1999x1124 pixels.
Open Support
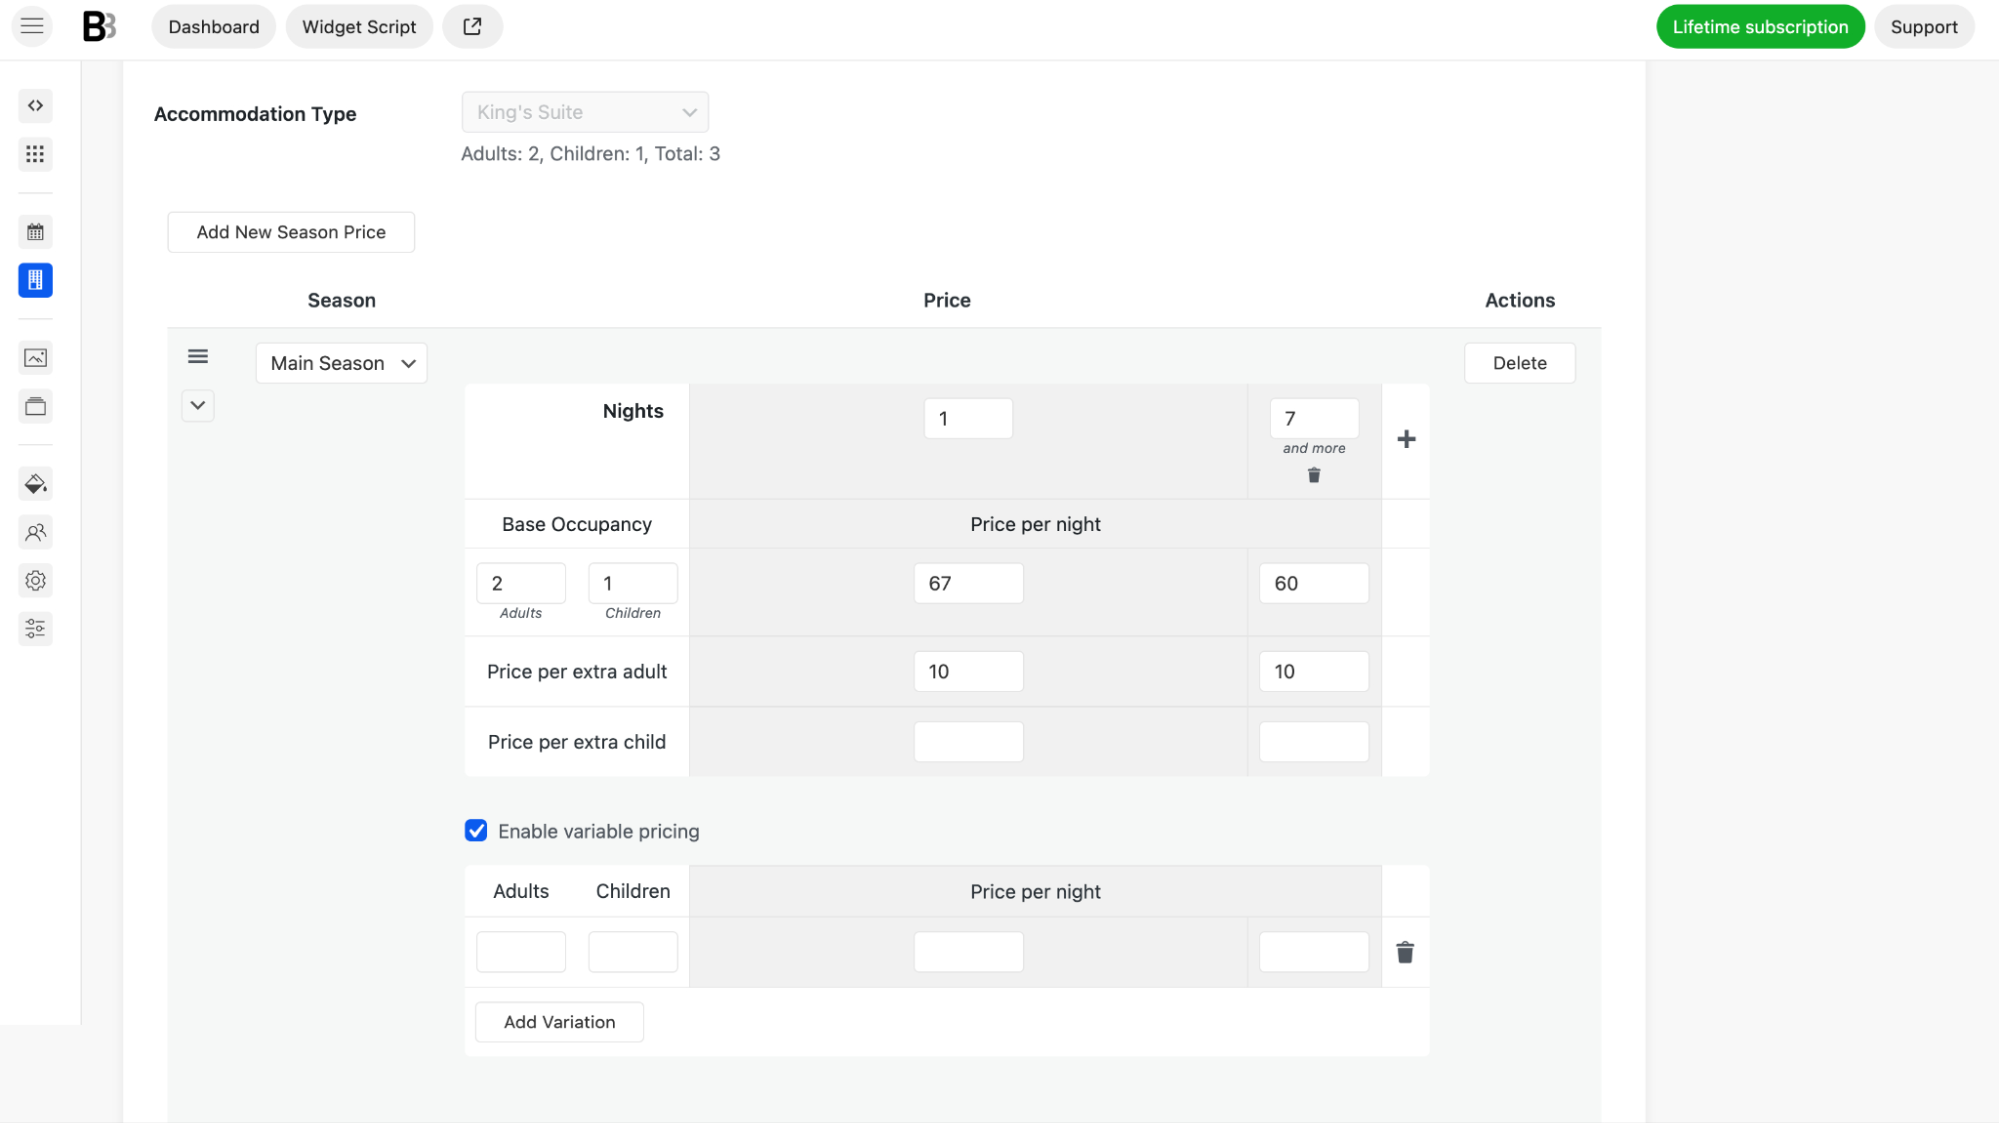pos(1924,26)
